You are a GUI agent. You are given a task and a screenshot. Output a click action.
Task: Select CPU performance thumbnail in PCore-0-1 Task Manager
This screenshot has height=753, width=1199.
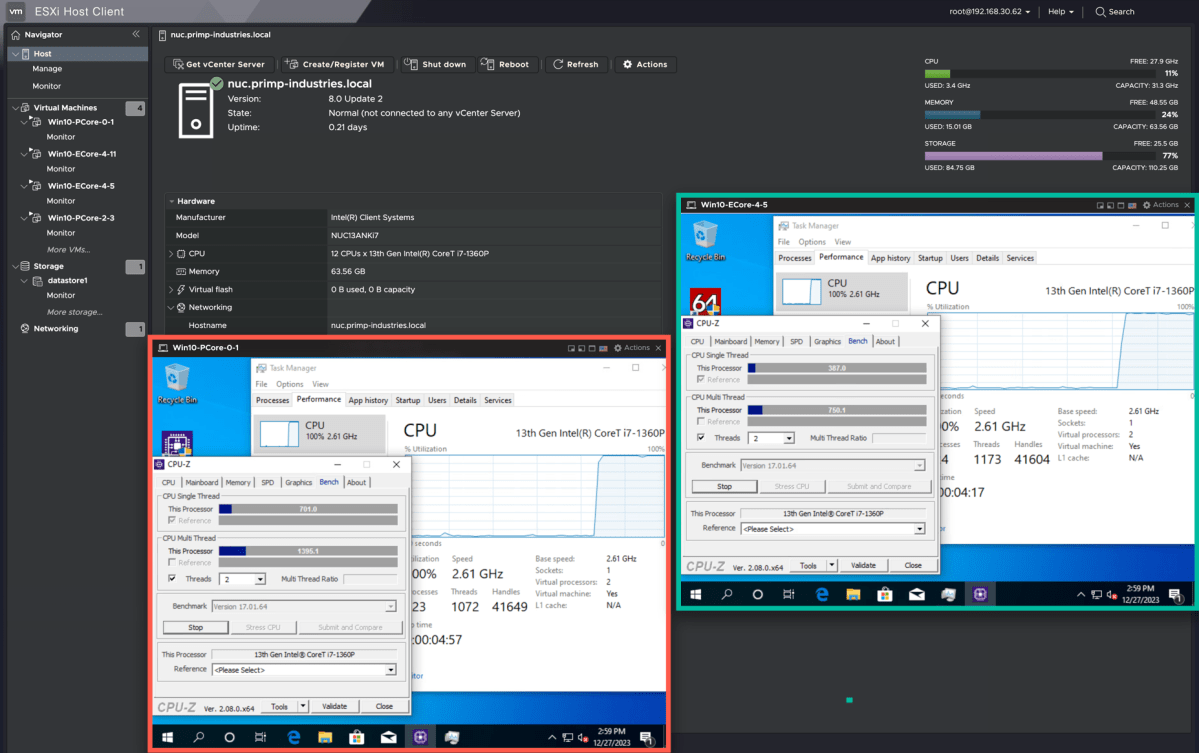coord(319,433)
